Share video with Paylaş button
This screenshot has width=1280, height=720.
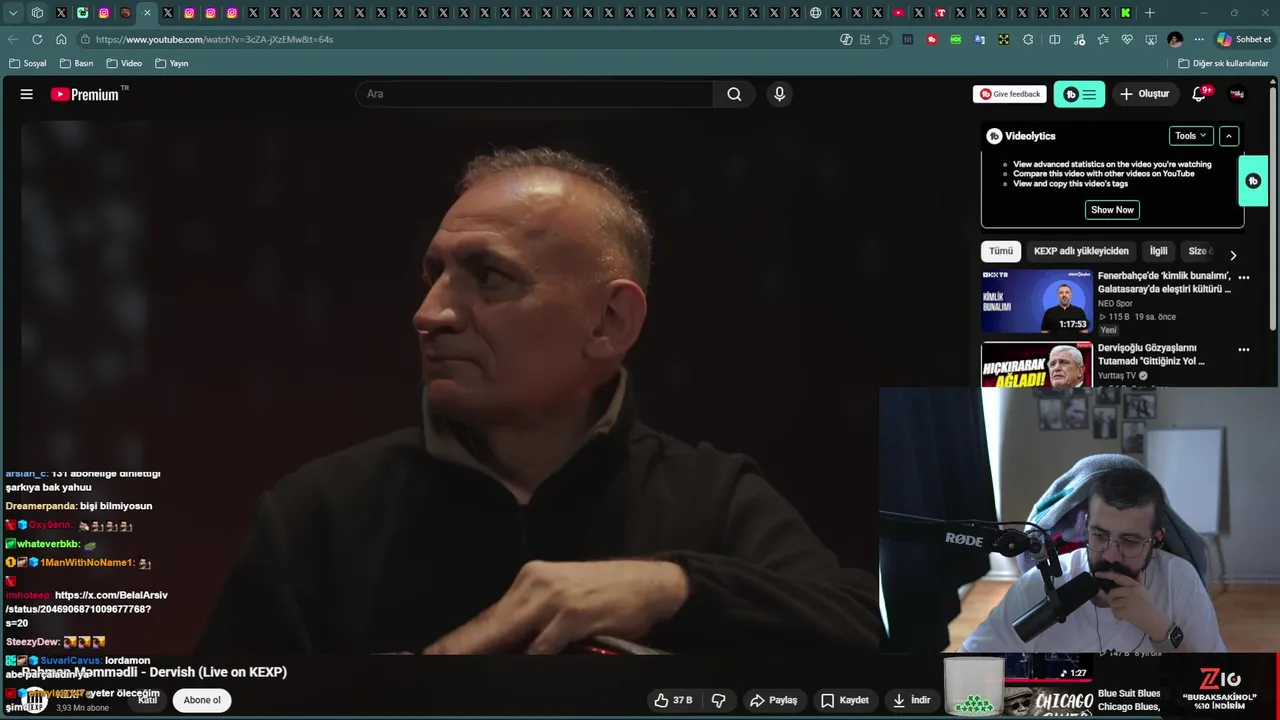(773, 700)
